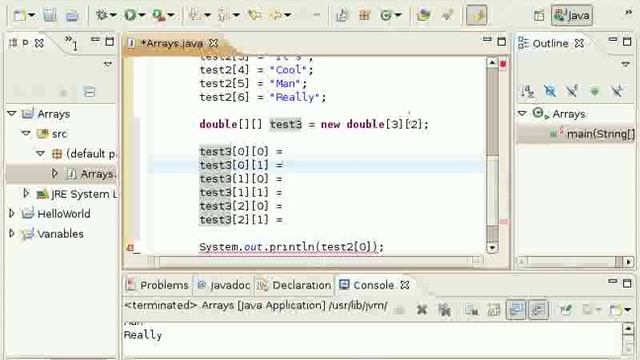The image size is (640, 360).
Task: Select the src folder in the tree
Action: tap(59, 134)
